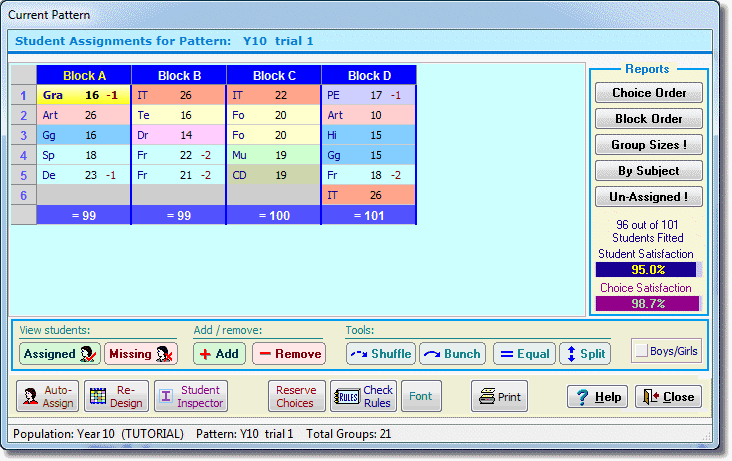Viewport: 732px width, 461px height.
Task: Select the De 23 cell
Action: click(84, 175)
